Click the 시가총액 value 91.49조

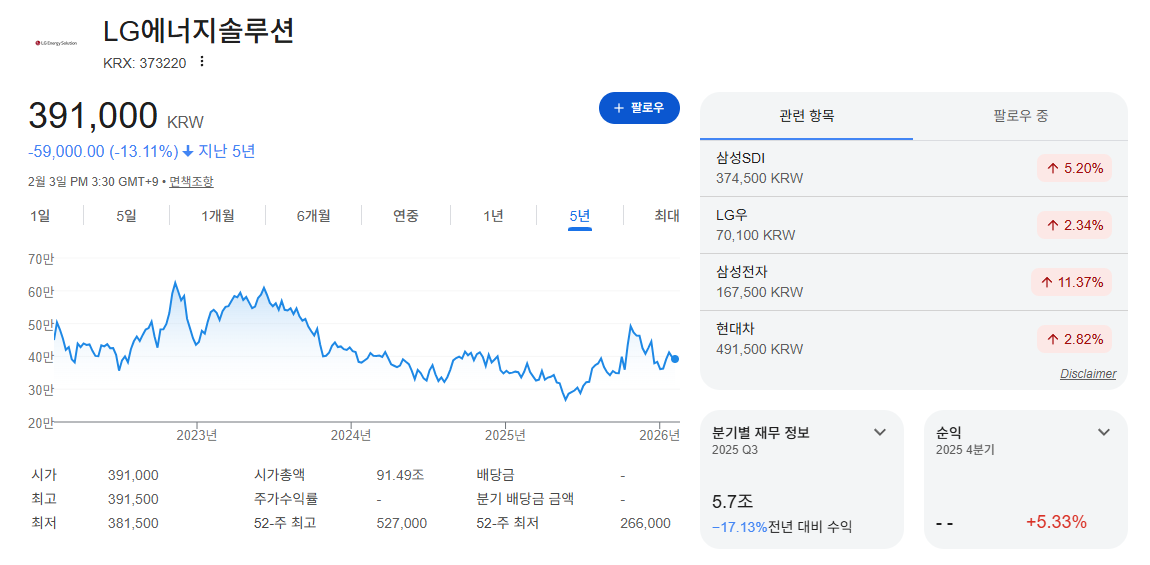pos(400,475)
